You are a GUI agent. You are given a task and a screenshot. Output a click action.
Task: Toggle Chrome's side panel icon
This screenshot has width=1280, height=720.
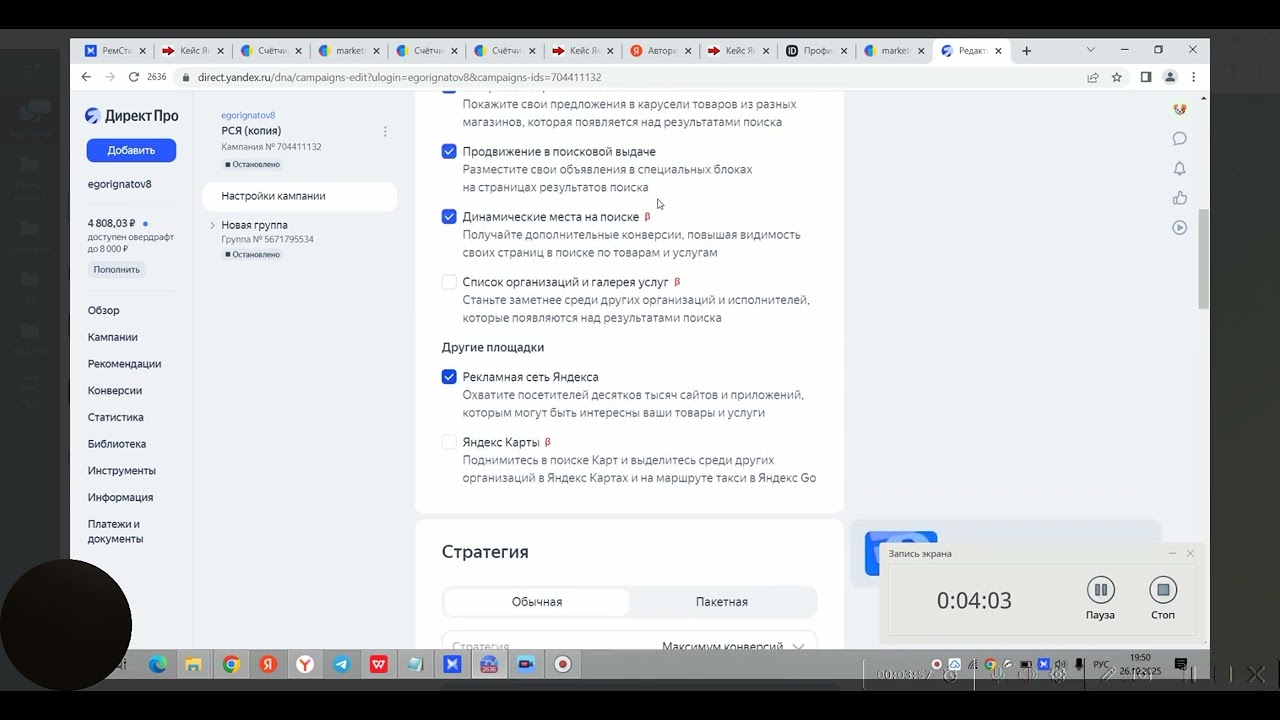[x=1146, y=77]
